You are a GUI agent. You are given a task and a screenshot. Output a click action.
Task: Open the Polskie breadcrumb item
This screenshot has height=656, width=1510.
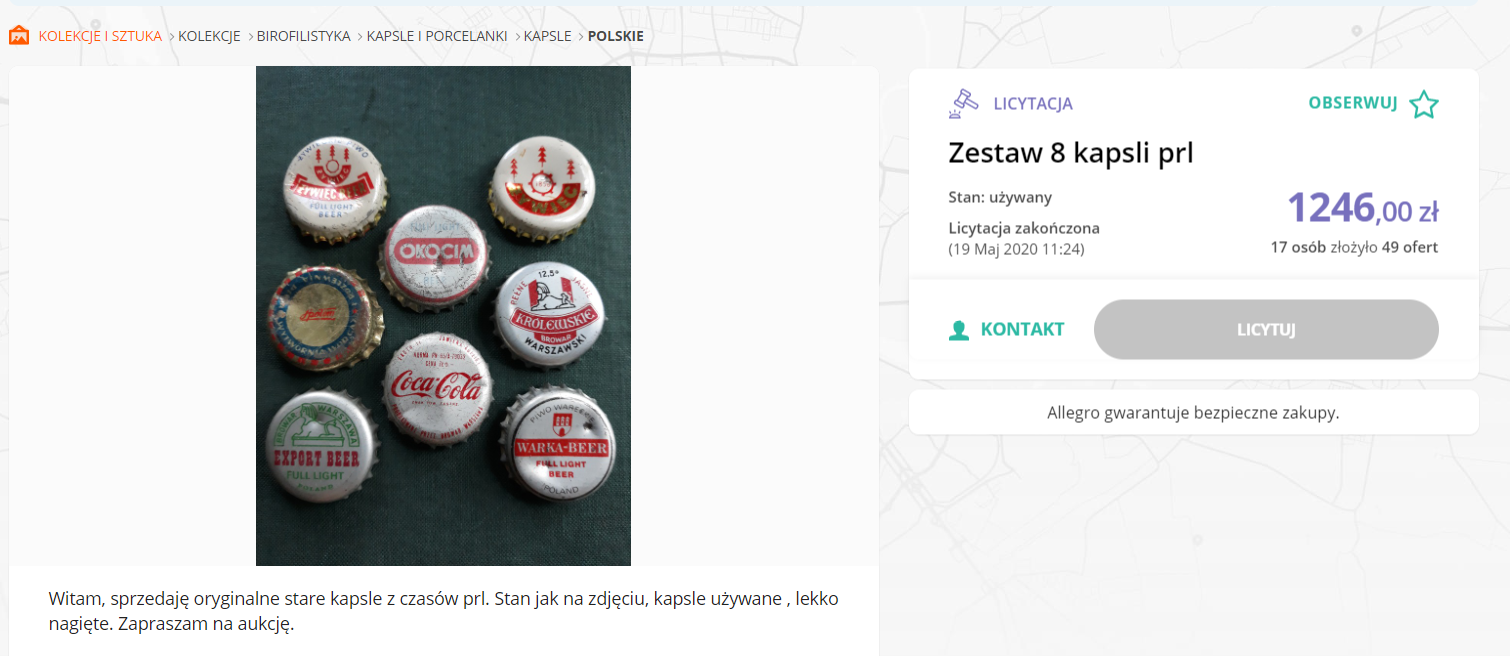[616, 36]
